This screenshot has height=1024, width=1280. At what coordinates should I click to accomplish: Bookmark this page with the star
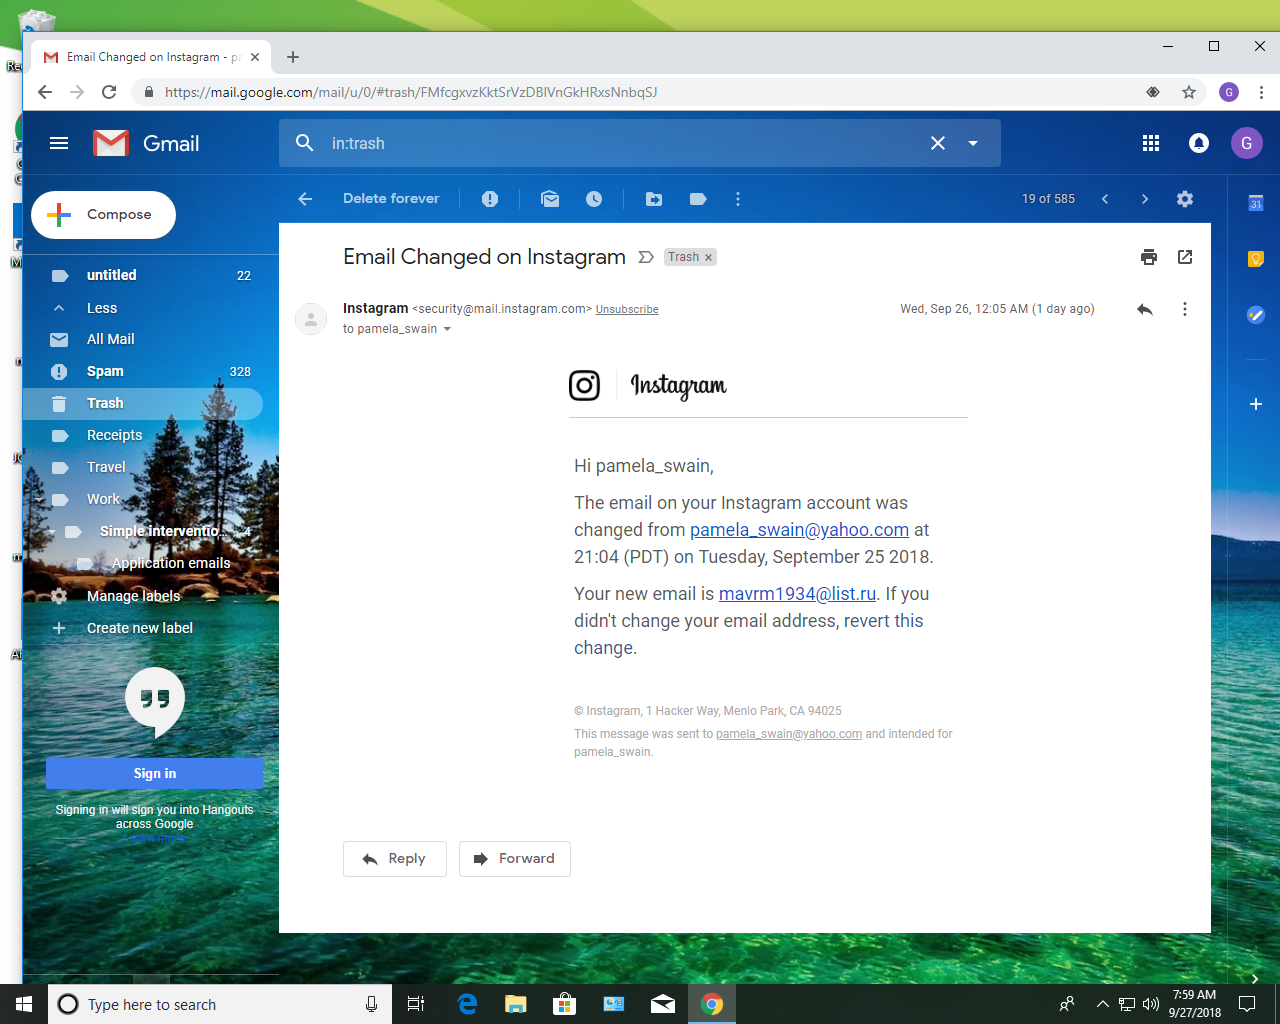pyautogui.click(x=1189, y=92)
